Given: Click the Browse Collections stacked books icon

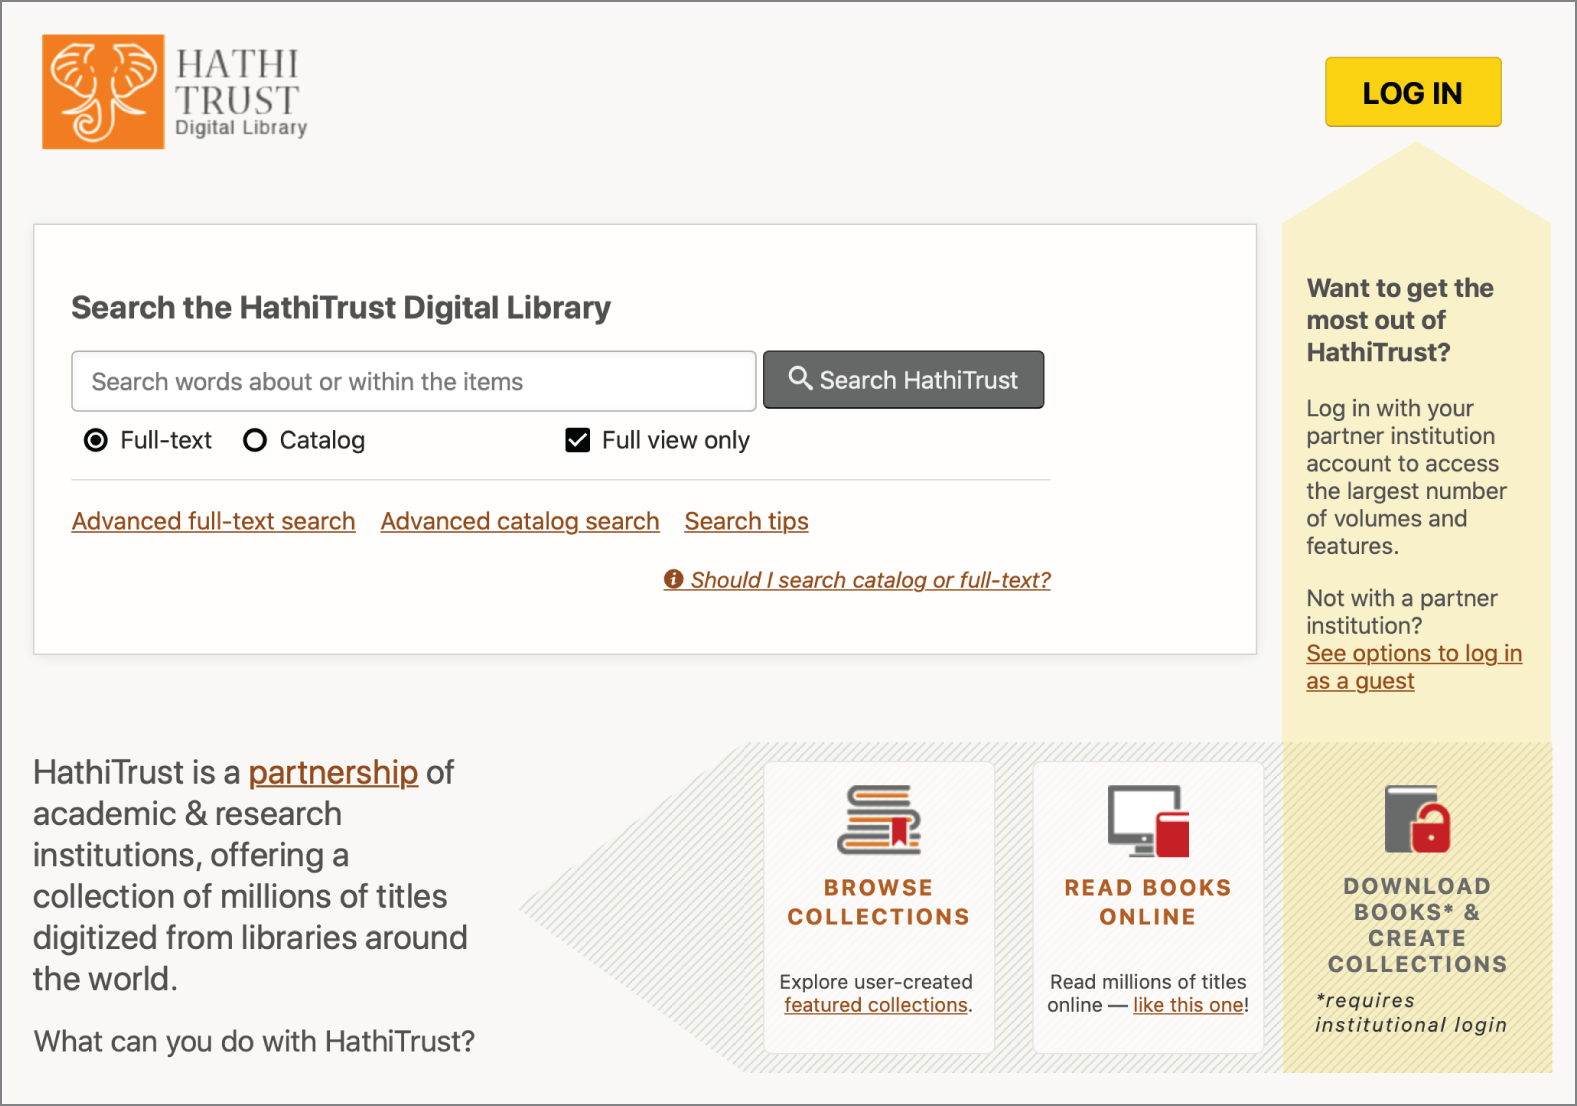Looking at the screenshot, I should click(x=879, y=820).
